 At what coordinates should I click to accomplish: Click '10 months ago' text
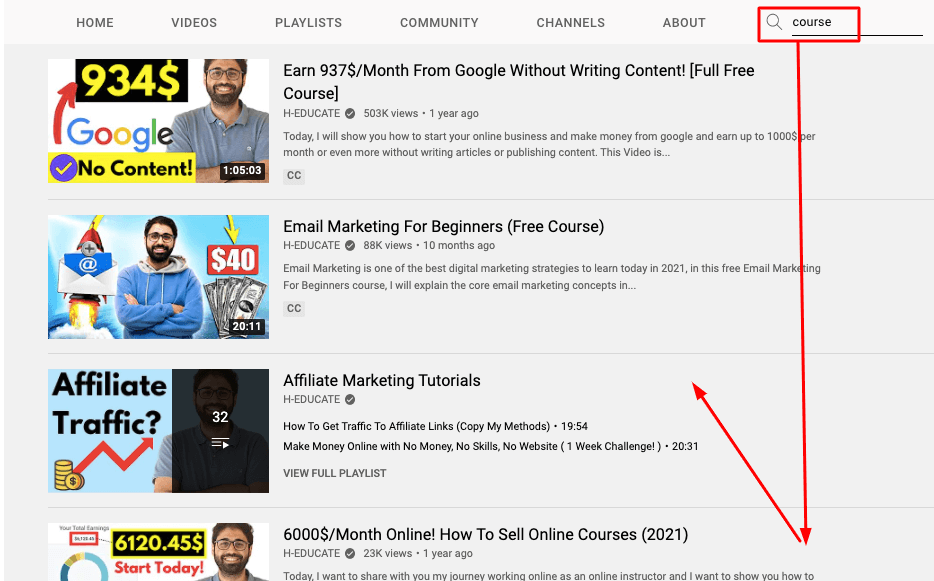459,246
